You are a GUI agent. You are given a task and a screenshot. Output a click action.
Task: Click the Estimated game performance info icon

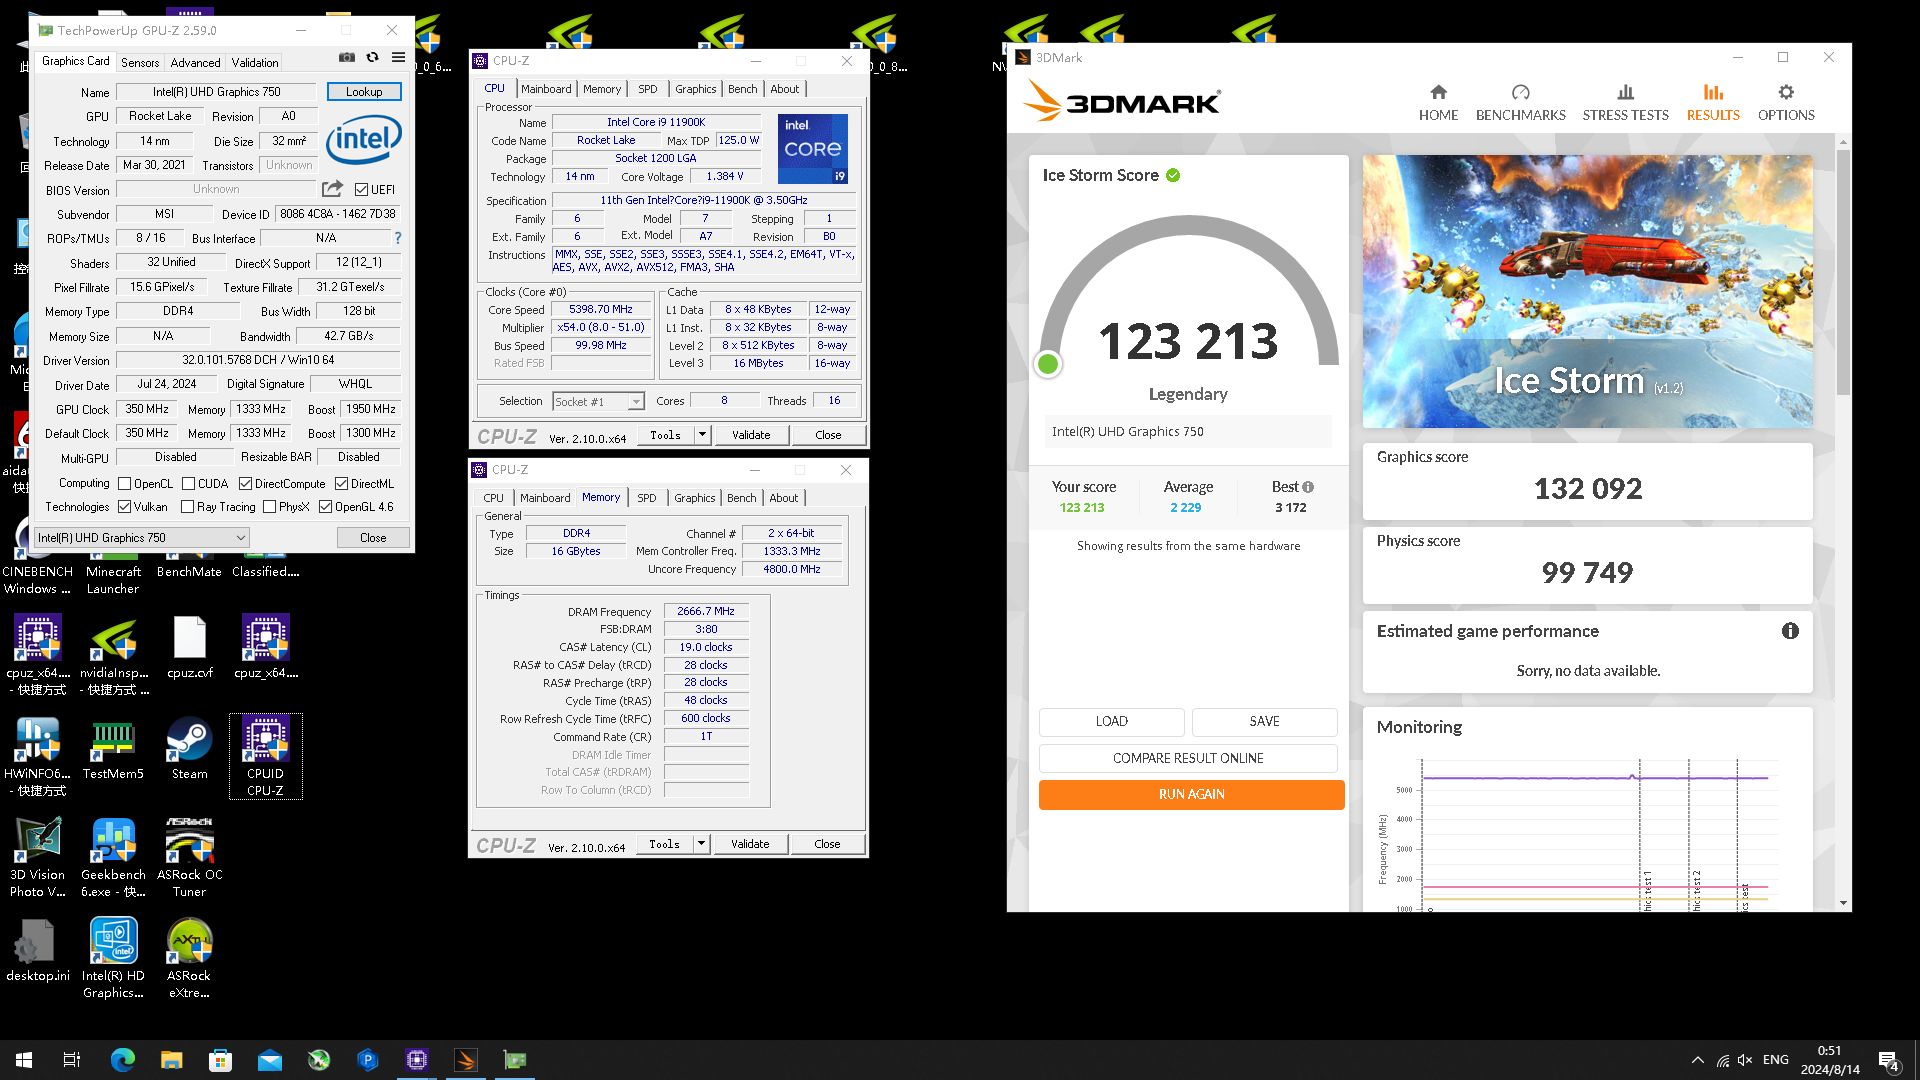pos(1790,631)
